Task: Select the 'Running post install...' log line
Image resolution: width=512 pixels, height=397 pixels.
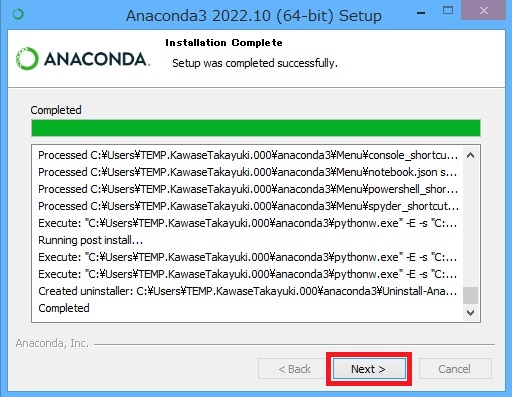Action: point(90,240)
